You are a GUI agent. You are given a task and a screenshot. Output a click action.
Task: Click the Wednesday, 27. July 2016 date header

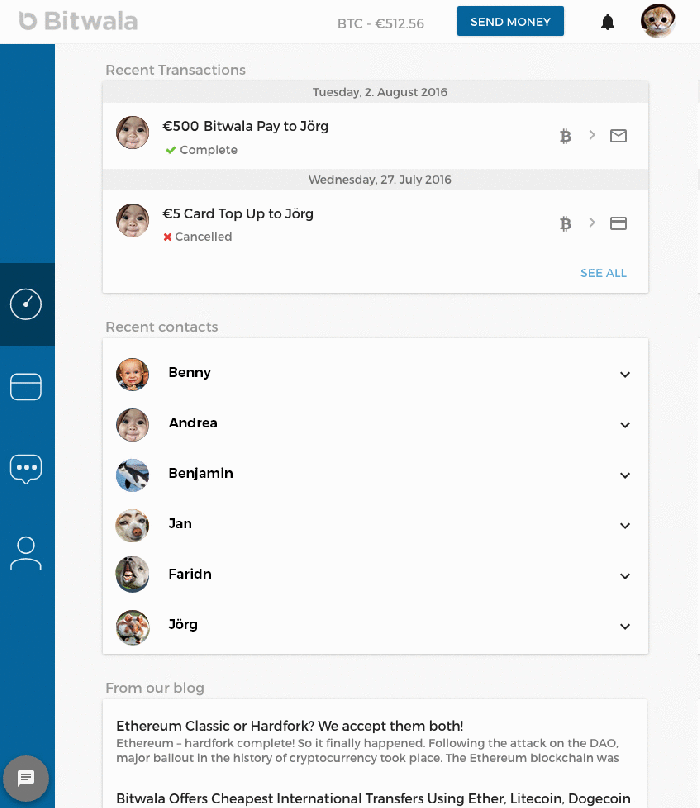coord(380,180)
